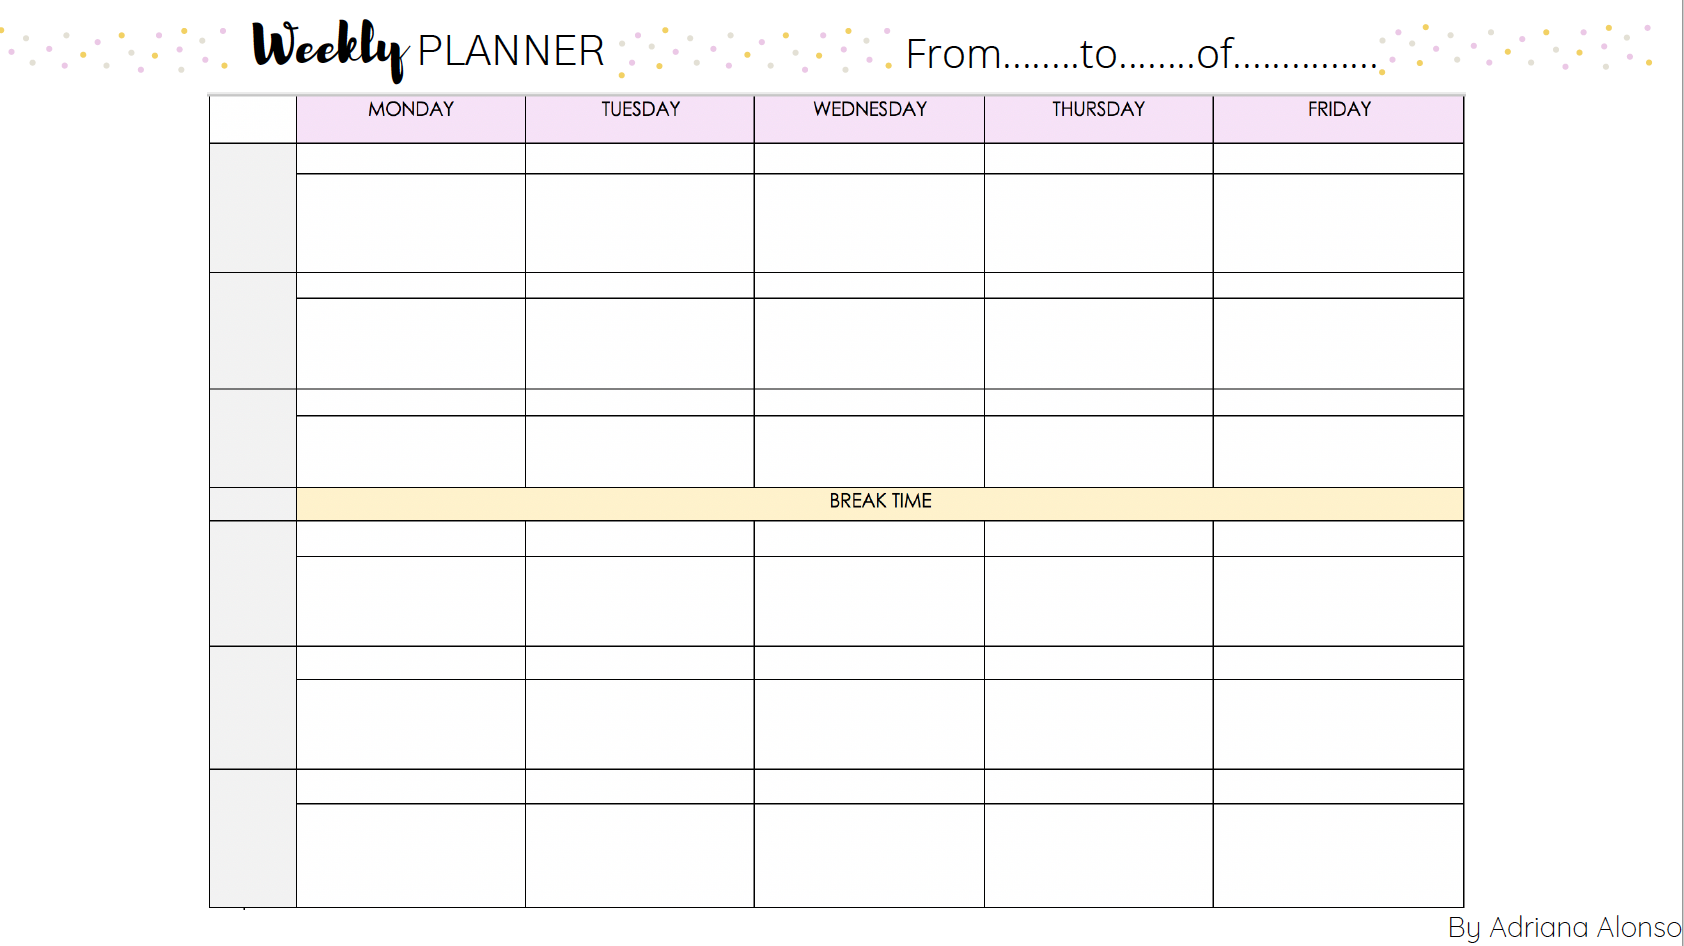Click the BREAK TIME yellow row

[x=880, y=504]
